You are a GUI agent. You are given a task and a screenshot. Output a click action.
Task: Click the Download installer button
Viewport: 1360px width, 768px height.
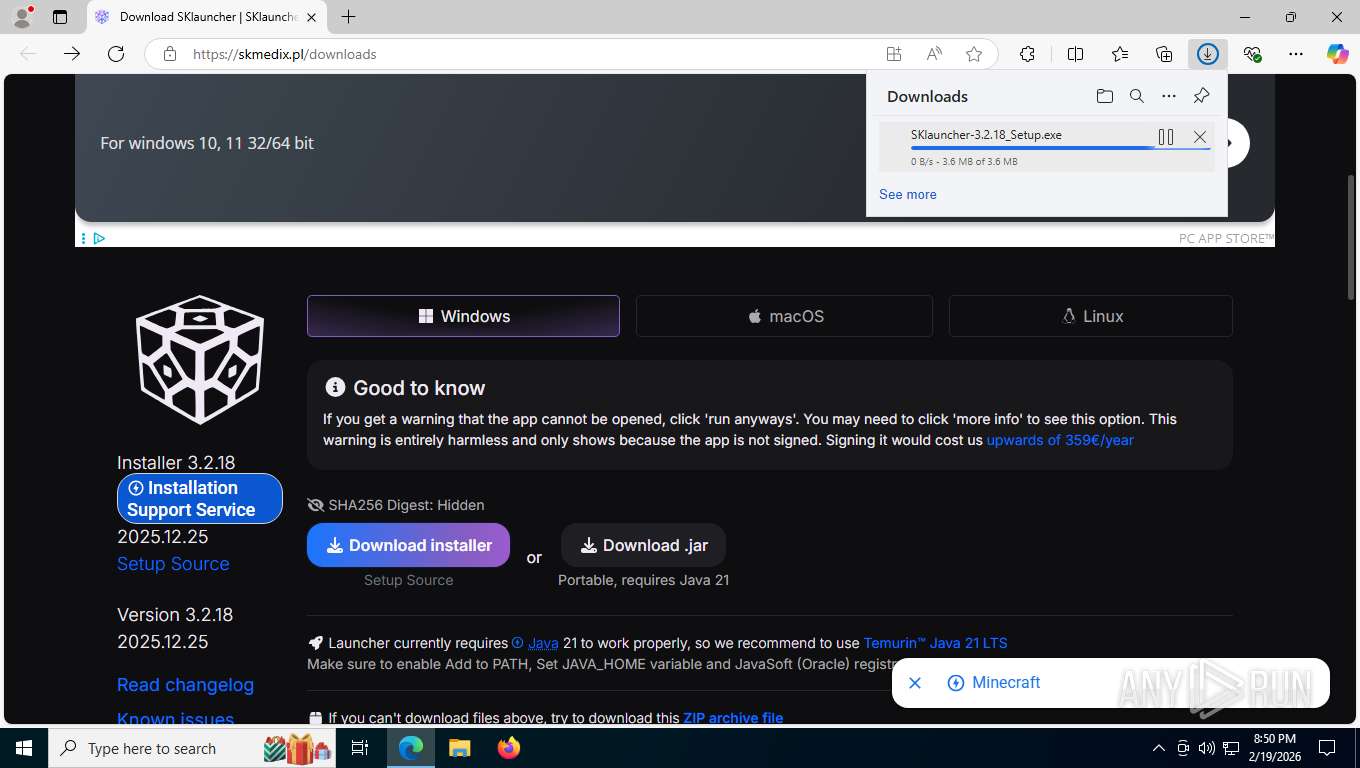(x=408, y=545)
